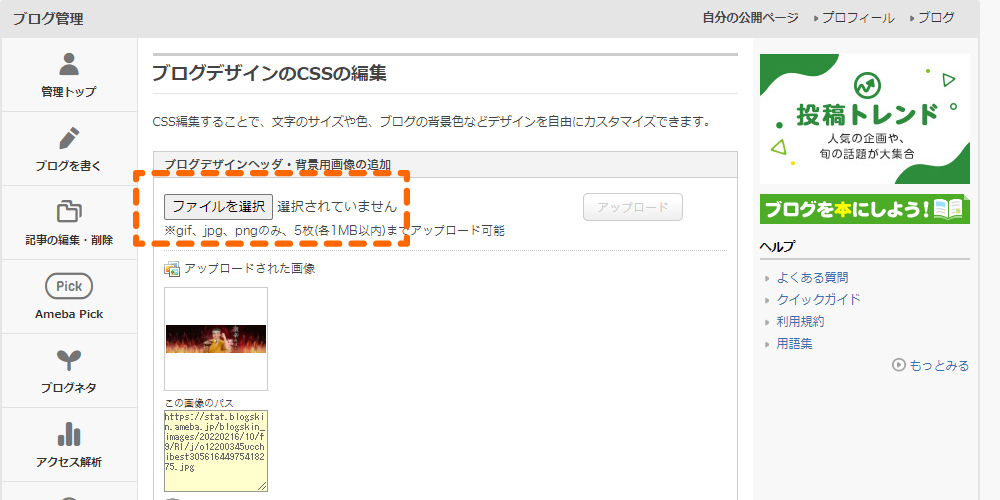Click the もっとみる arrow icon

[899, 365]
